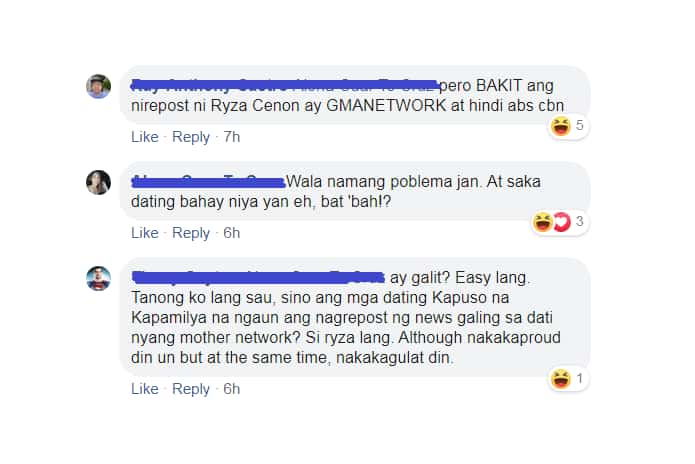Like the comment about GMANETWORK repost

point(144,137)
